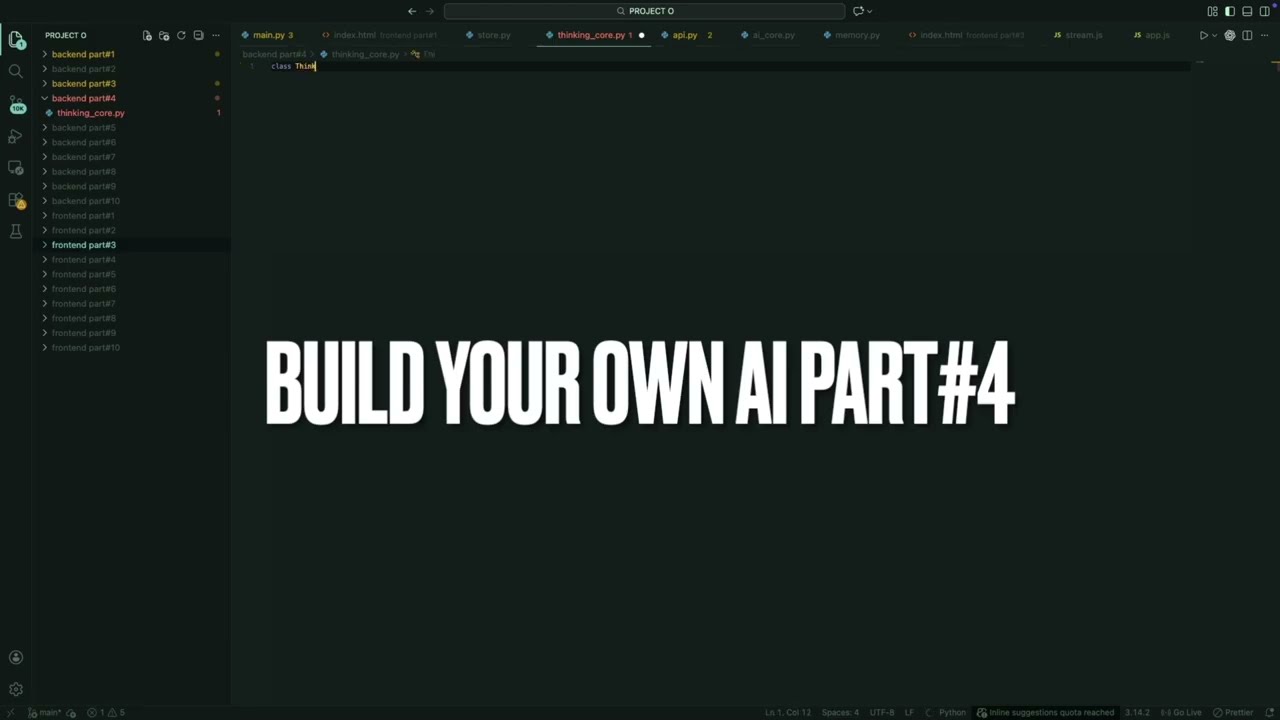Create a new file in explorer
This screenshot has width=1280, height=720.
[x=147, y=35]
